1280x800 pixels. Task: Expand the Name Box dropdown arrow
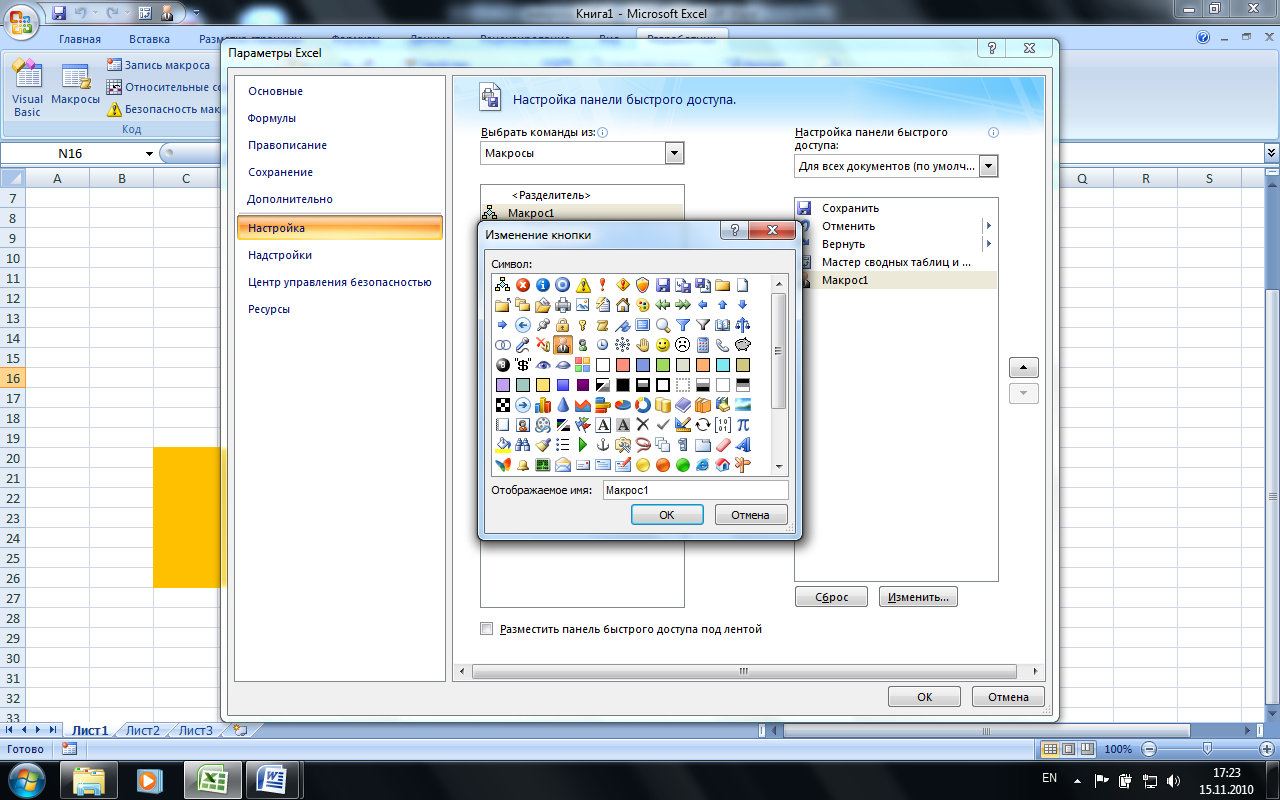coord(149,154)
